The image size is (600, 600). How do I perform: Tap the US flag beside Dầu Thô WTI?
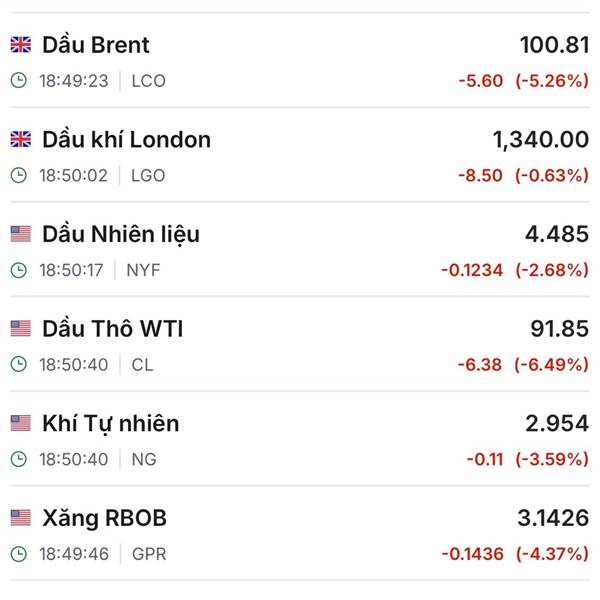(21, 329)
